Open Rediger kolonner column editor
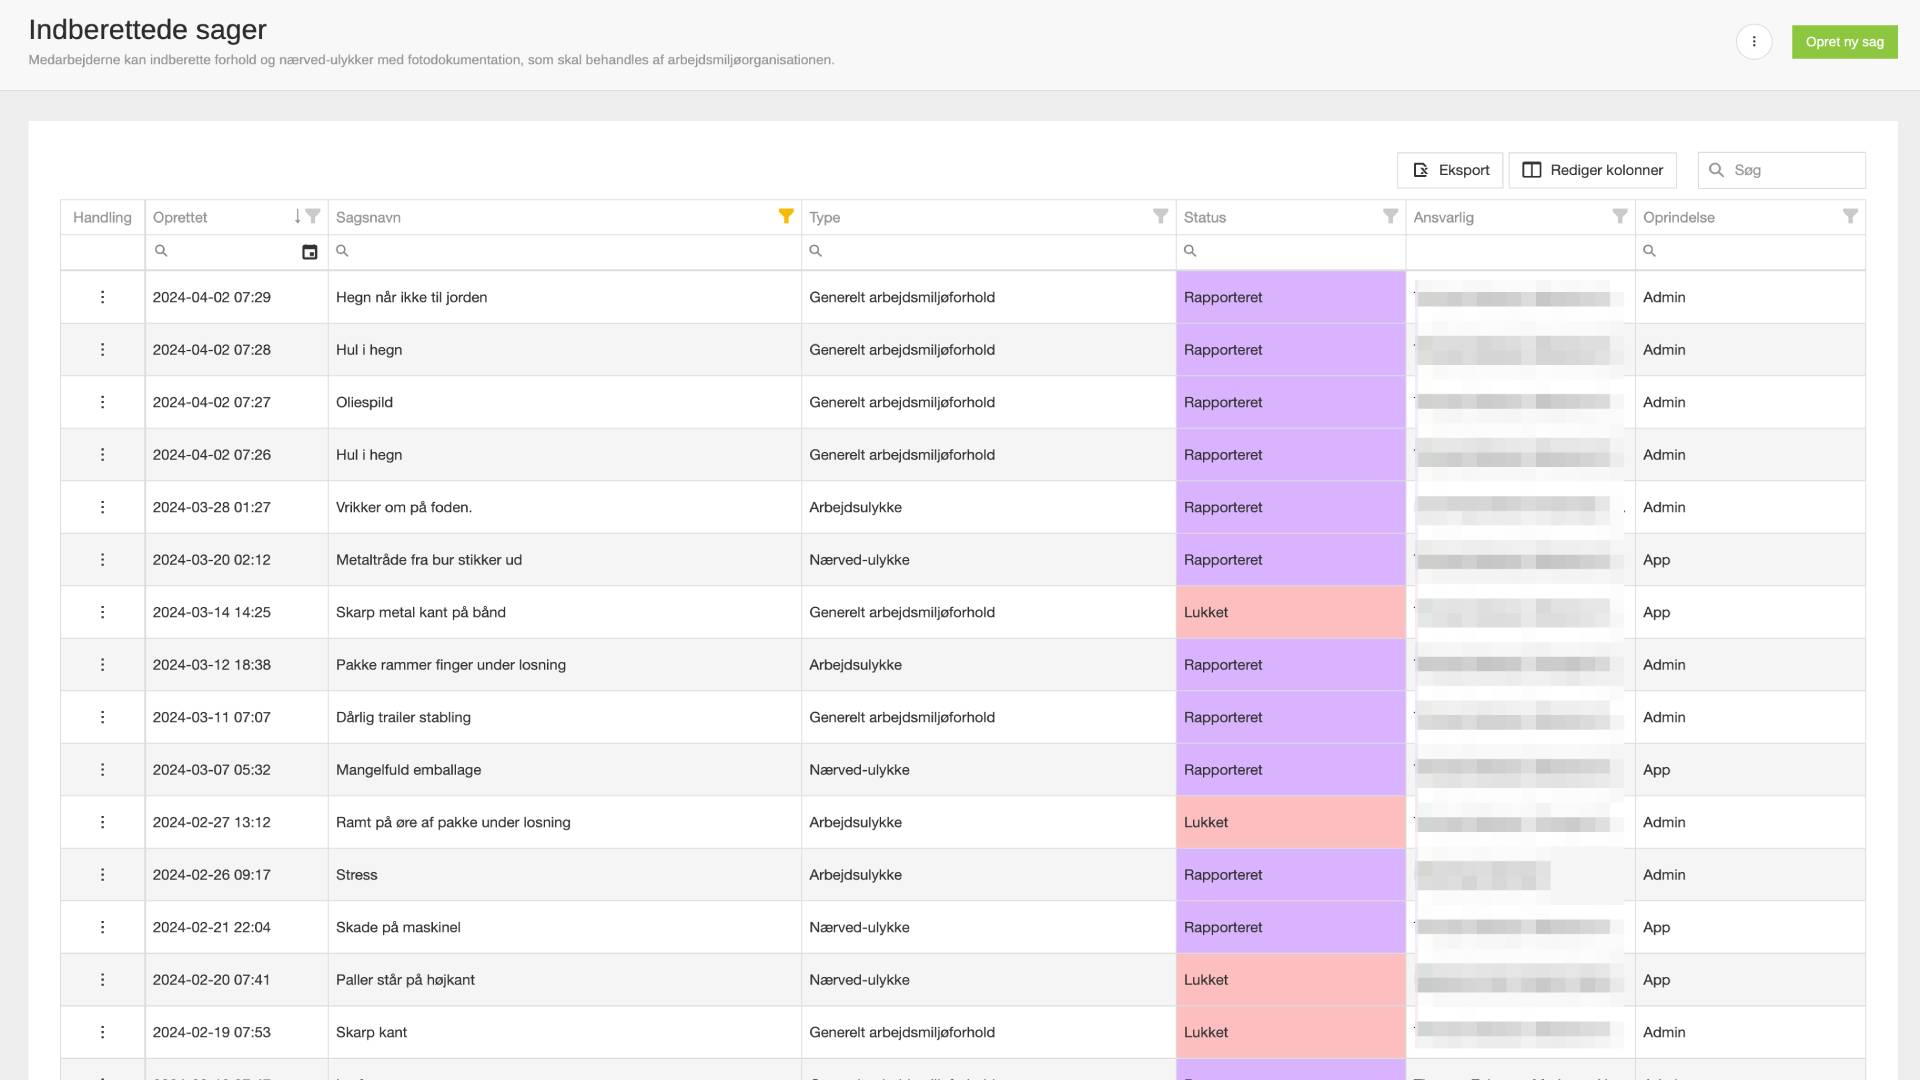1920x1080 pixels. 1592,170
